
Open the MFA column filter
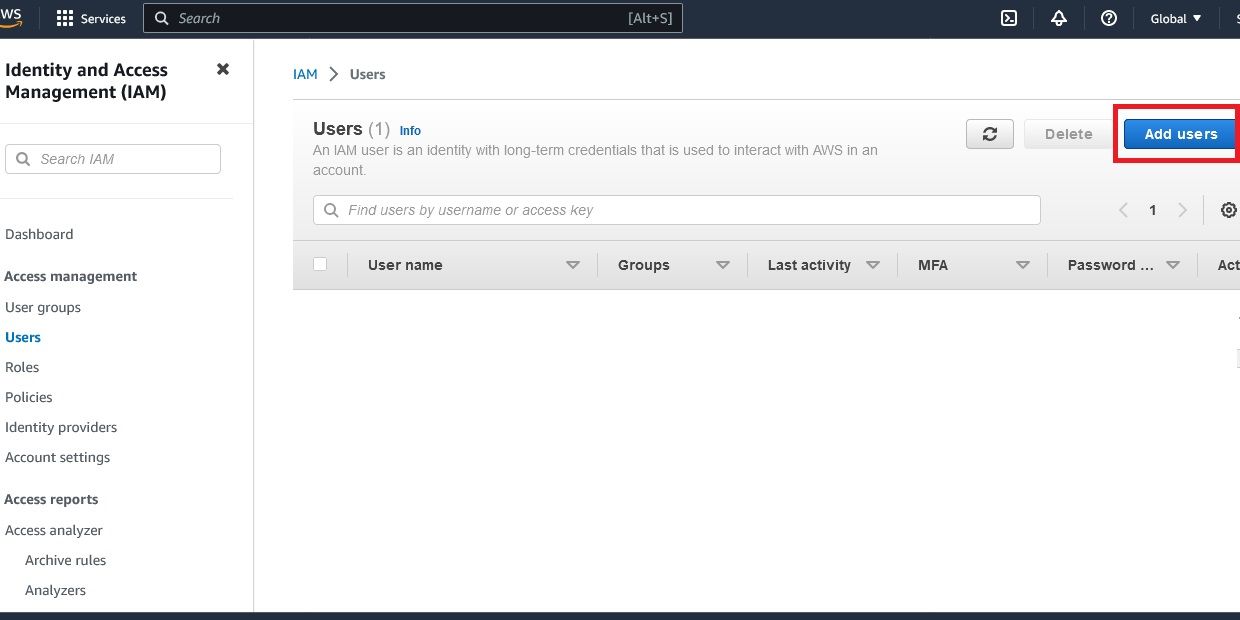coord(1022,264)
